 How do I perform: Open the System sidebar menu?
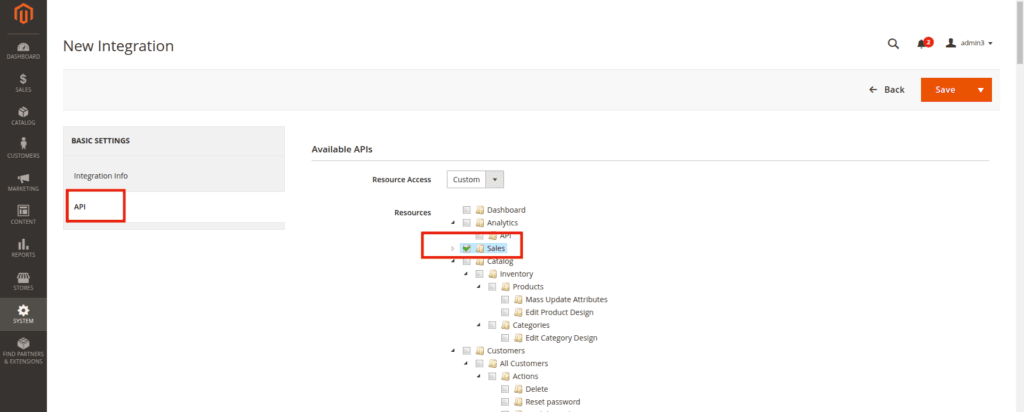click(23, 315)
